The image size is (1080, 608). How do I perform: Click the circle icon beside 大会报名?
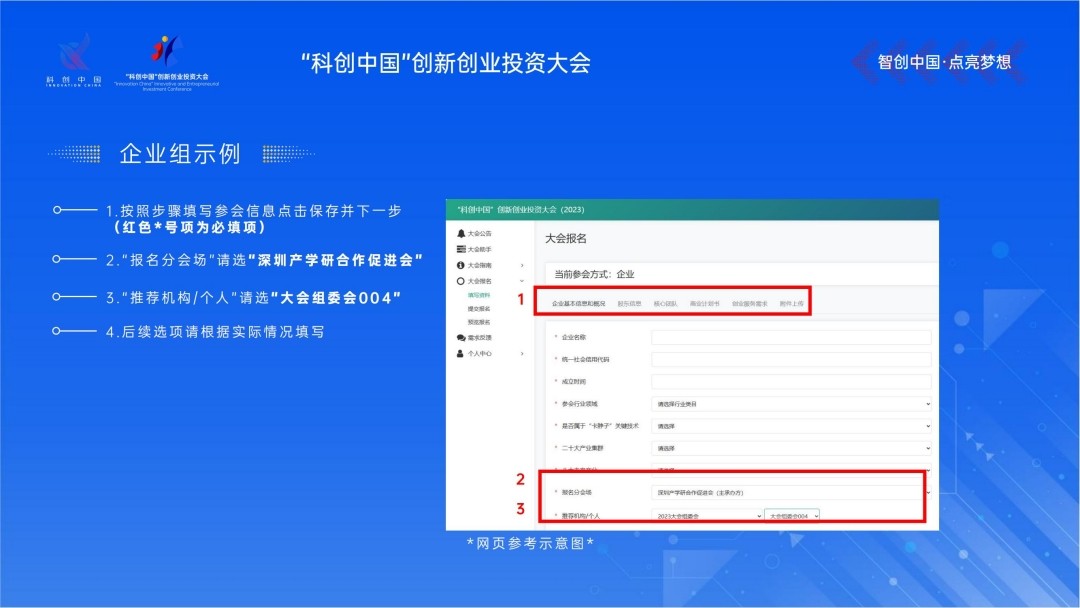(461, 282)
